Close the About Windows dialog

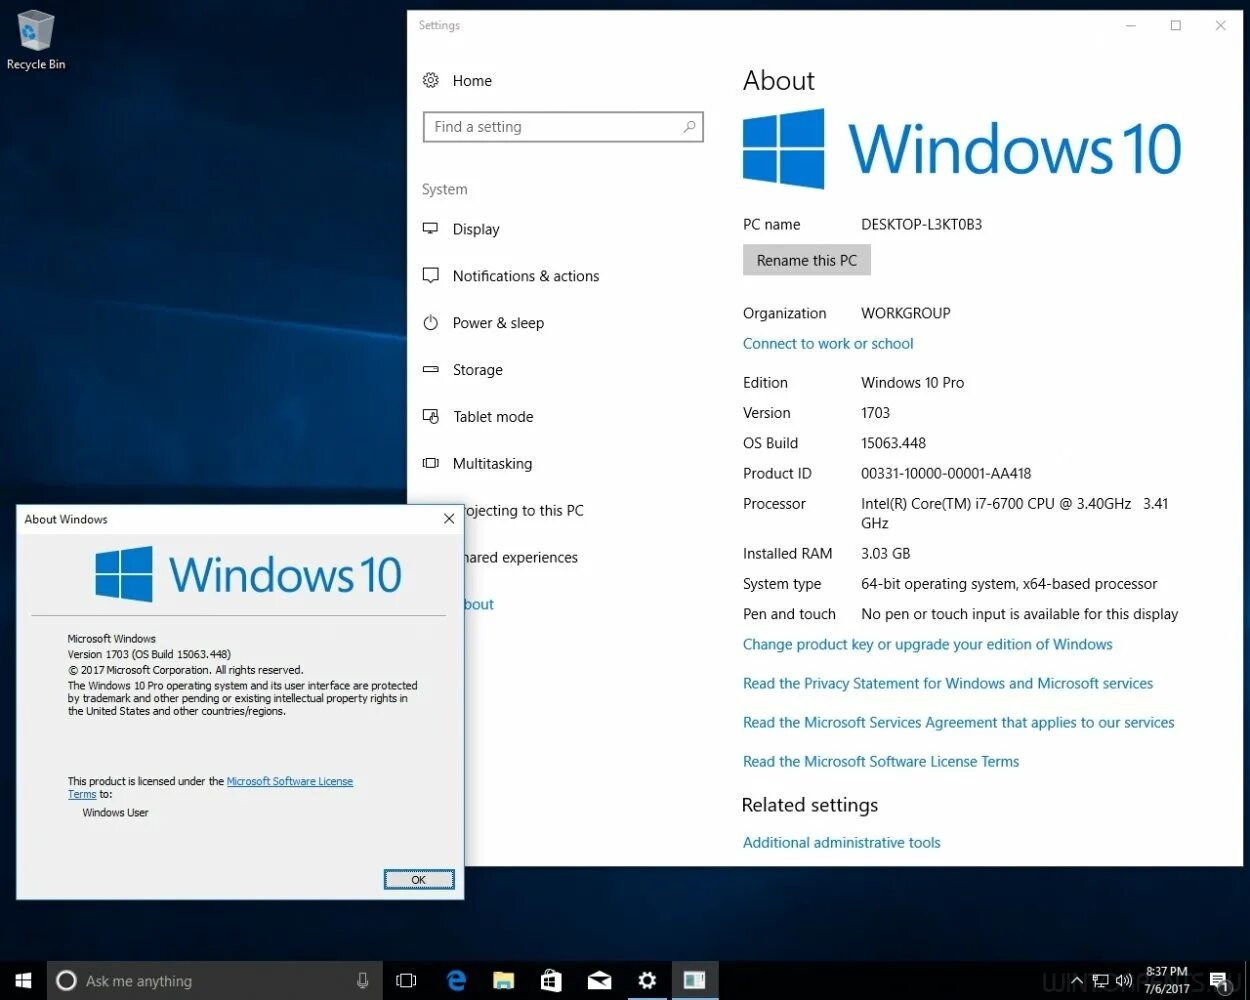pyautogui.click(x=449, y=518)
